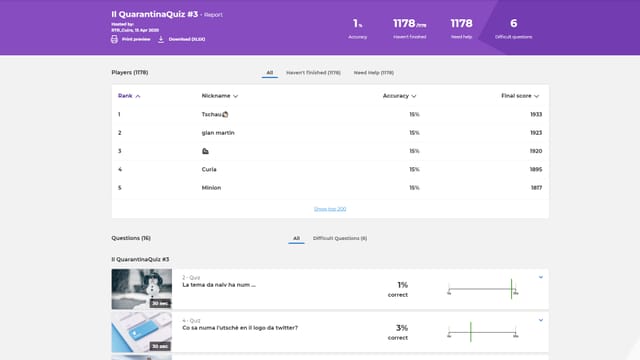Open the Final score sort chevron
Viewport: 640px width, 360px height.
[536, 96]
